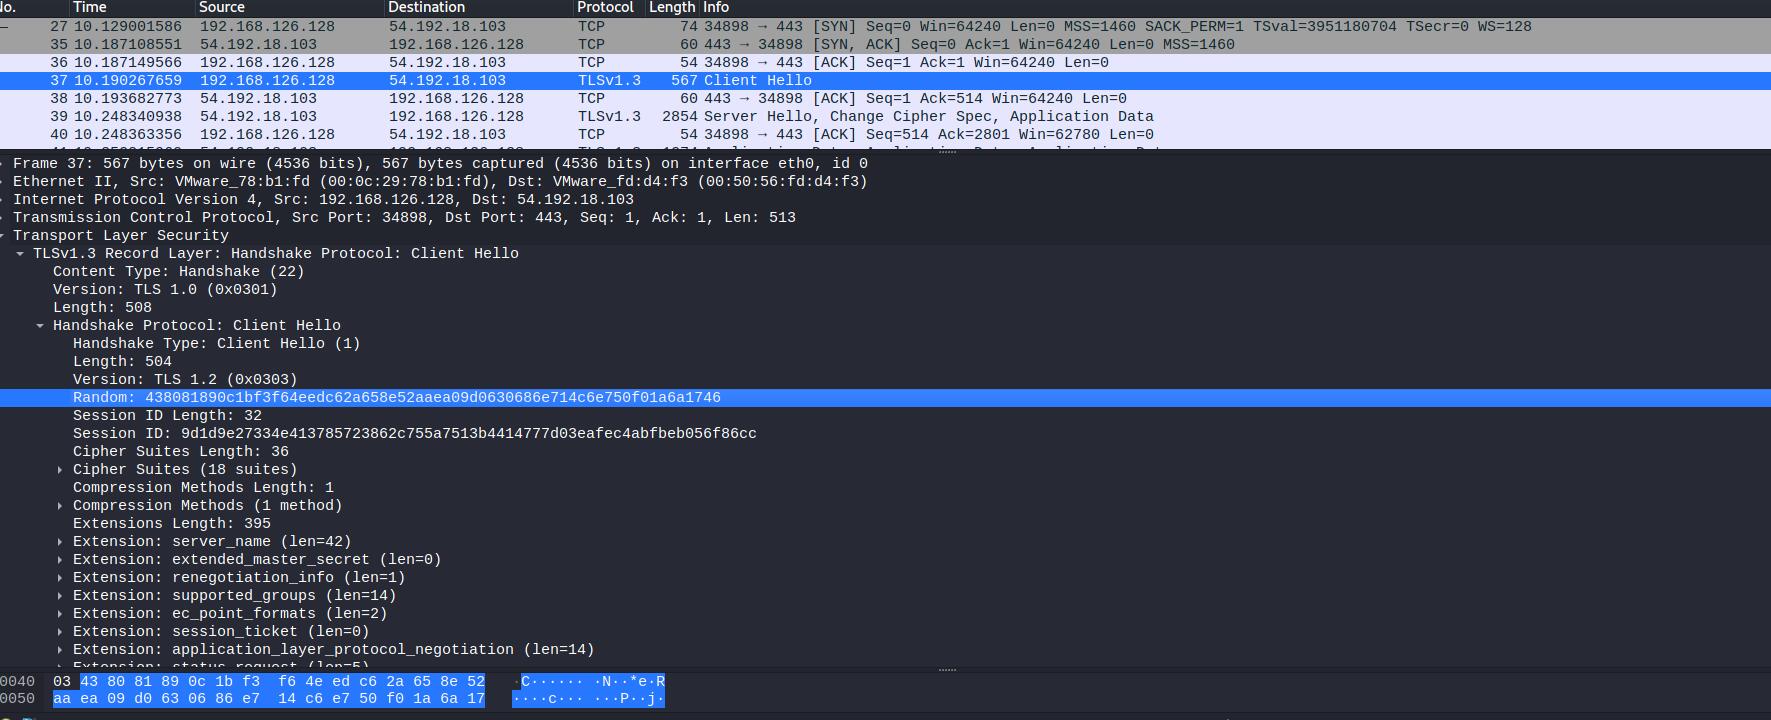Expand the supported_groups extension
The width and height of the screenshot is (1771, 720).
pos(60,595)
